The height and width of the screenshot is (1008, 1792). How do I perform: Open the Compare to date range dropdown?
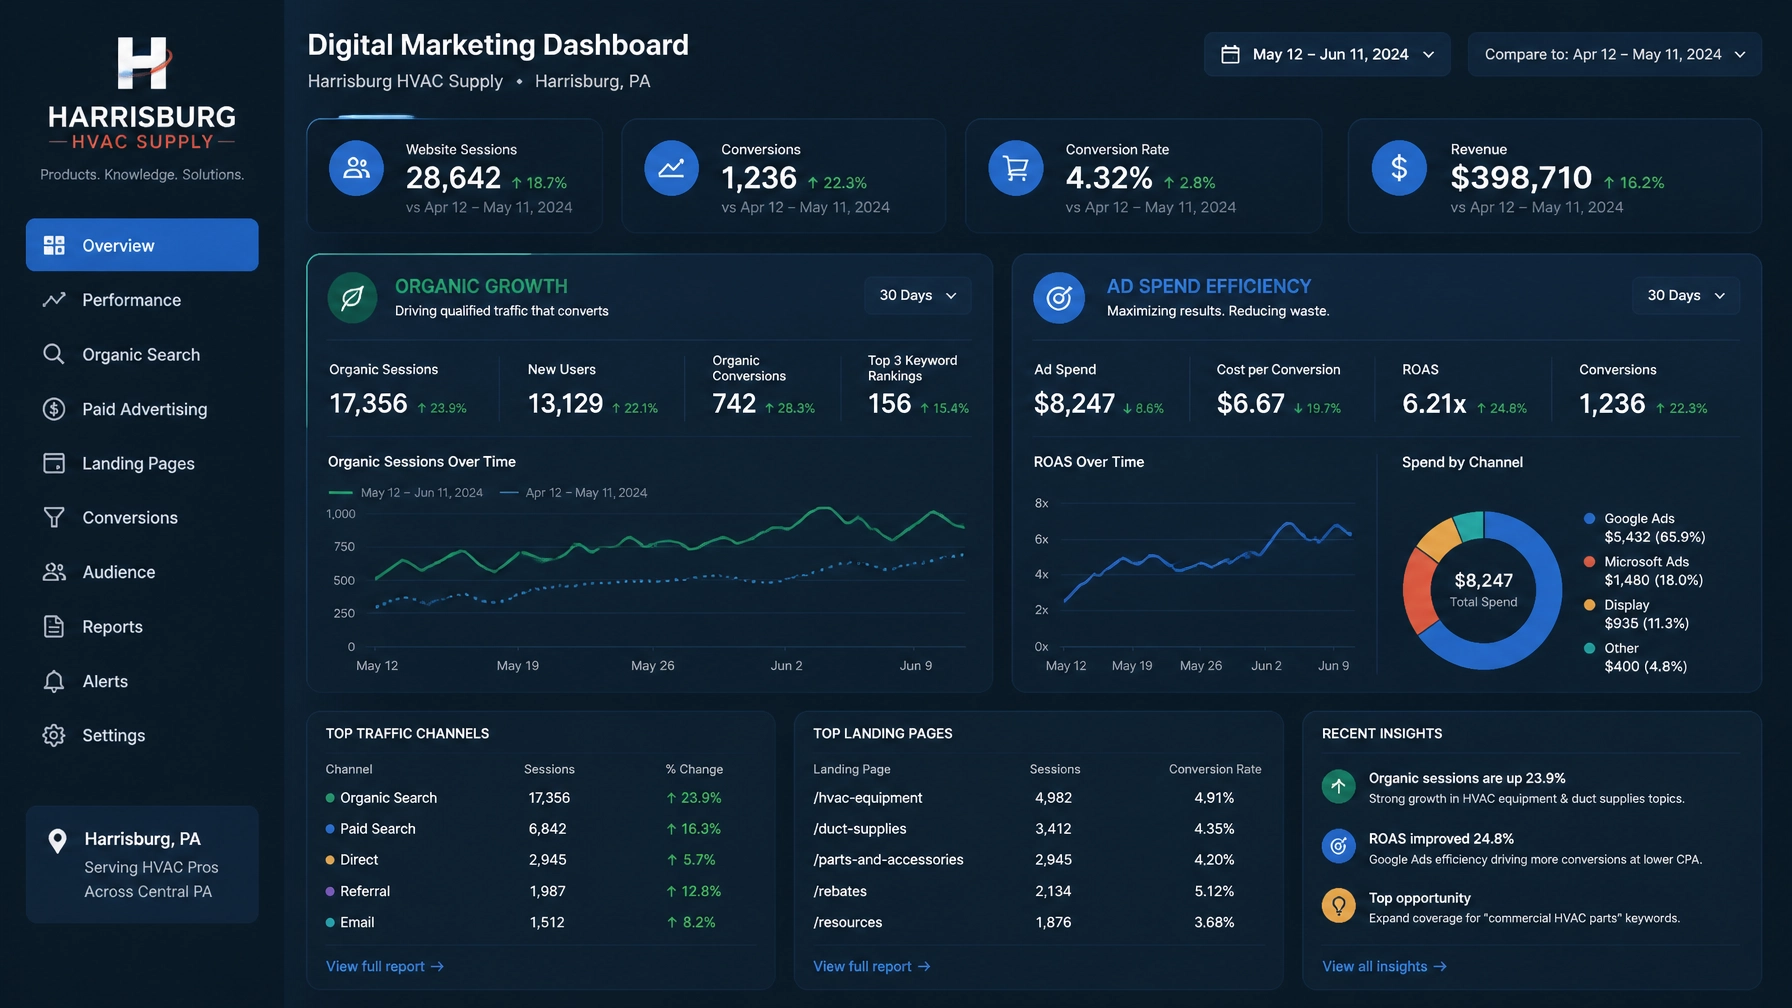click(x=1615, y=54)
